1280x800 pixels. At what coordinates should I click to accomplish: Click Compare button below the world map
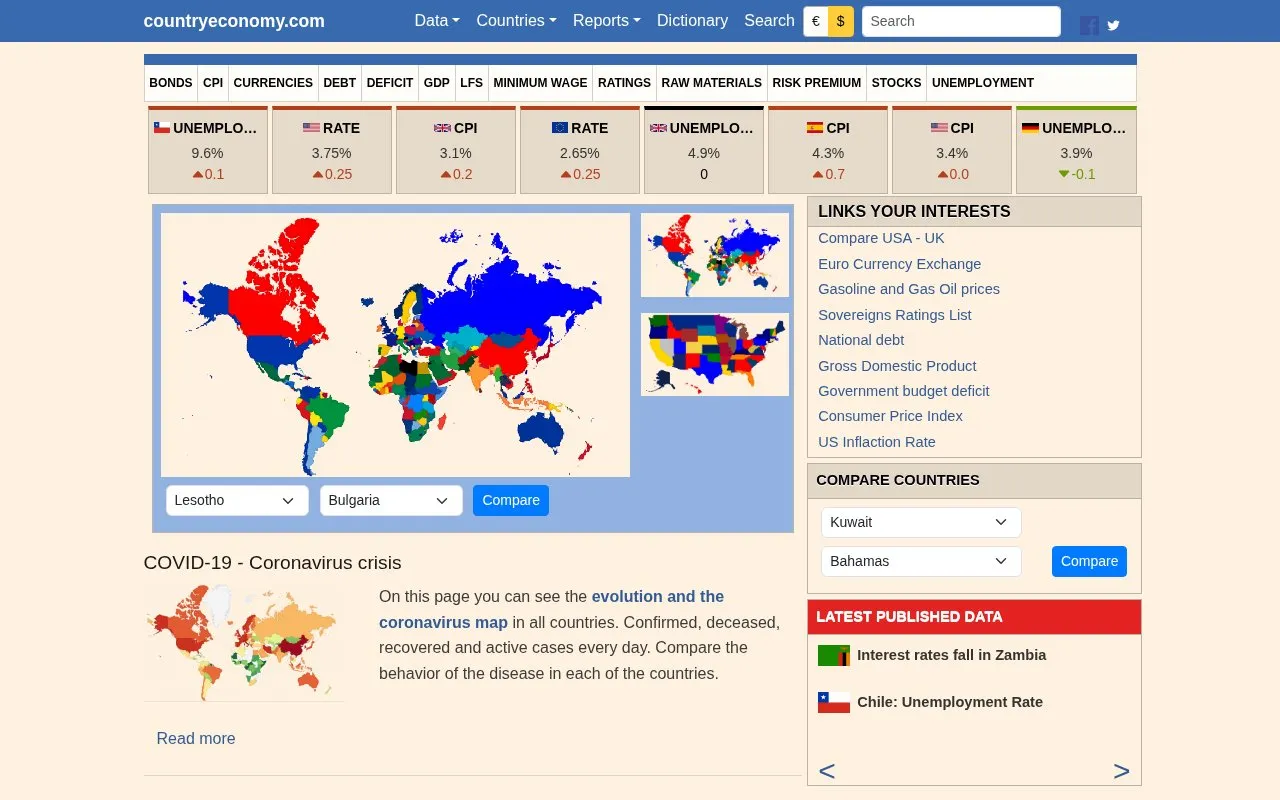pos(511,500)
